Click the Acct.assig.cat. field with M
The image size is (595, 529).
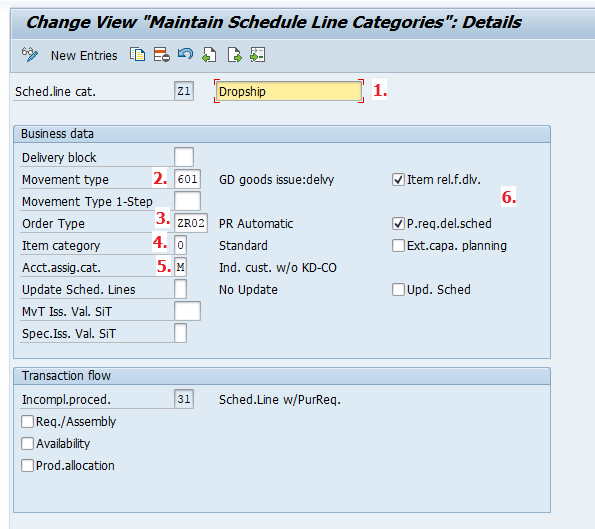pyautogui.click(x=181, y=267)
